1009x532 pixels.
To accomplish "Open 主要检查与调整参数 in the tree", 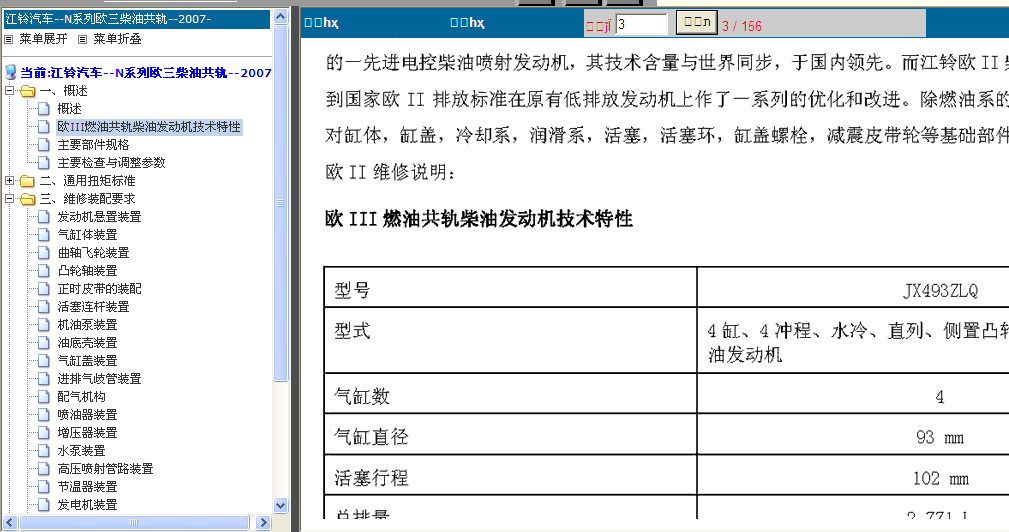I will pos(111,163).
